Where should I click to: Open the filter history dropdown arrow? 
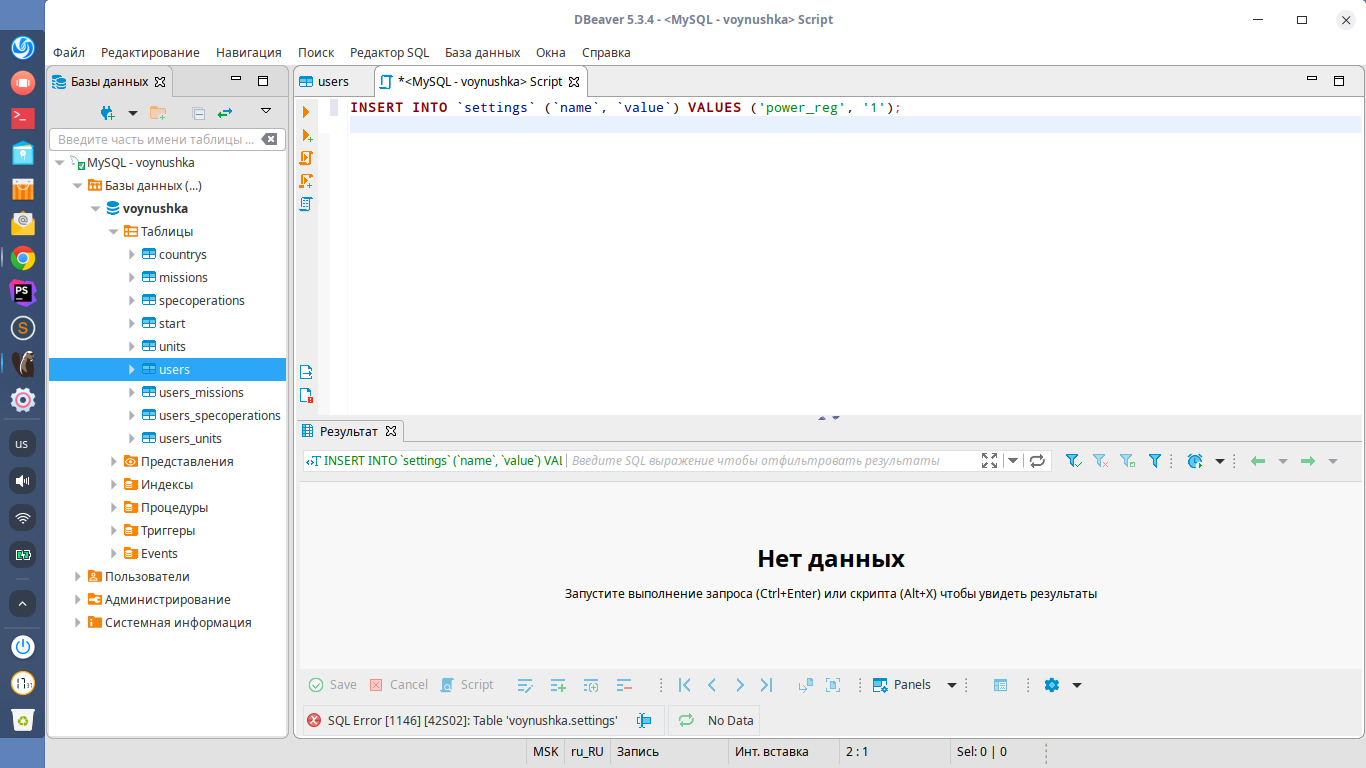pyautogui.click(x=1013, y=461)
